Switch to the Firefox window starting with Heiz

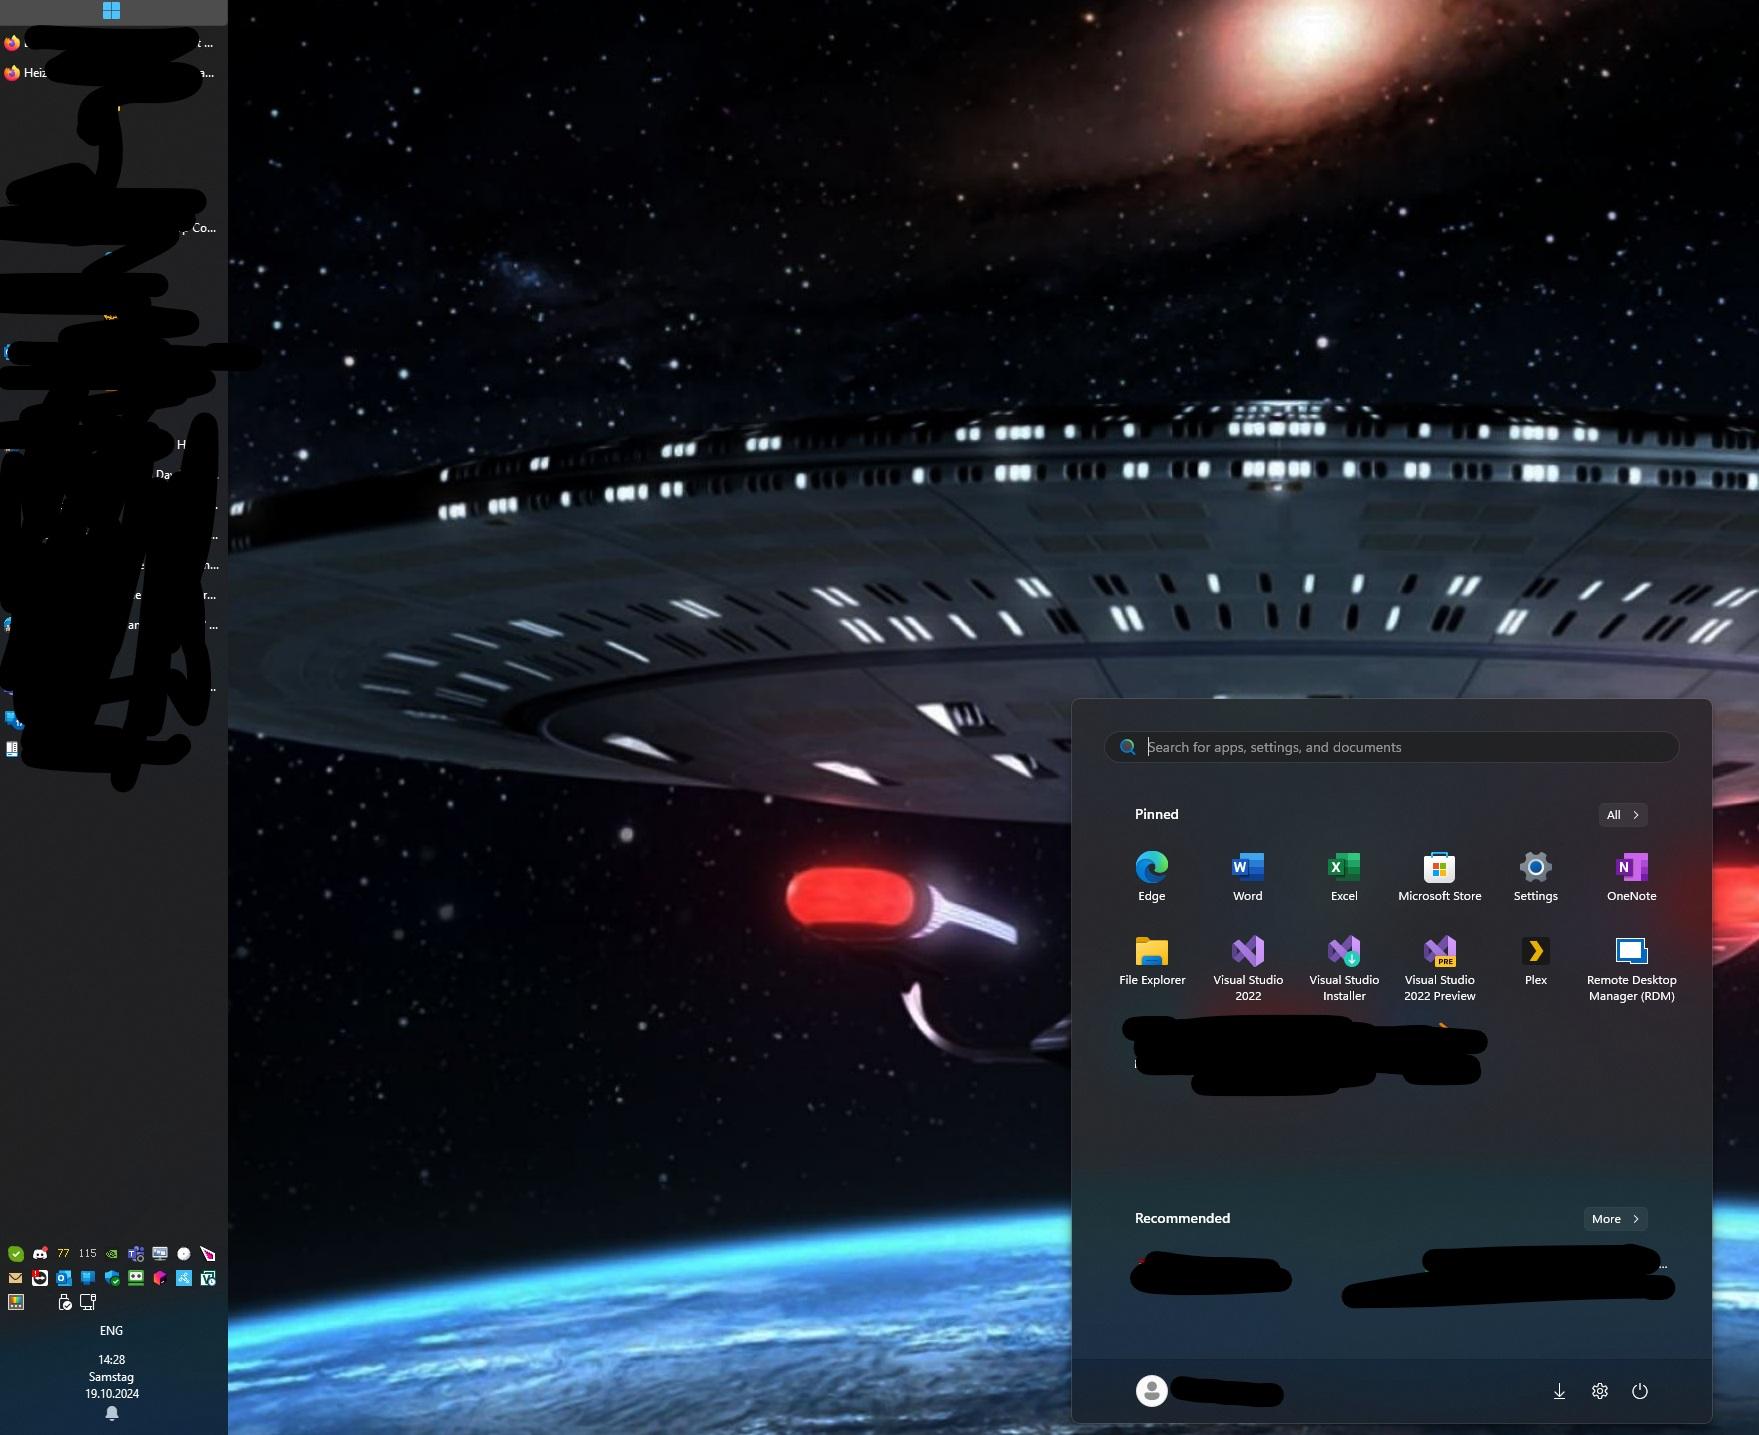(x=110, y=73)
